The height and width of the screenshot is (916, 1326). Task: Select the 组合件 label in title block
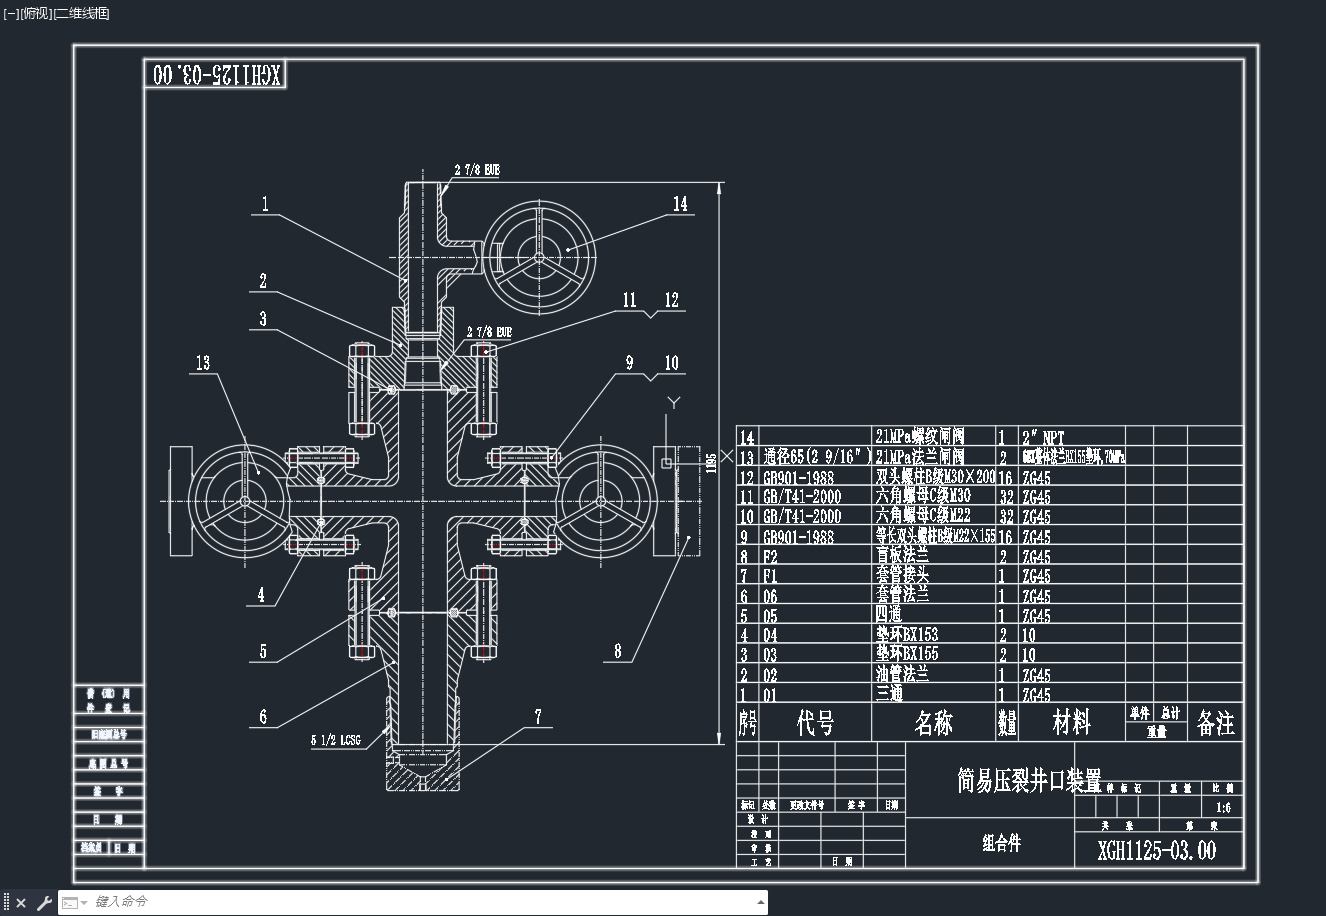tap(1001, 843)
